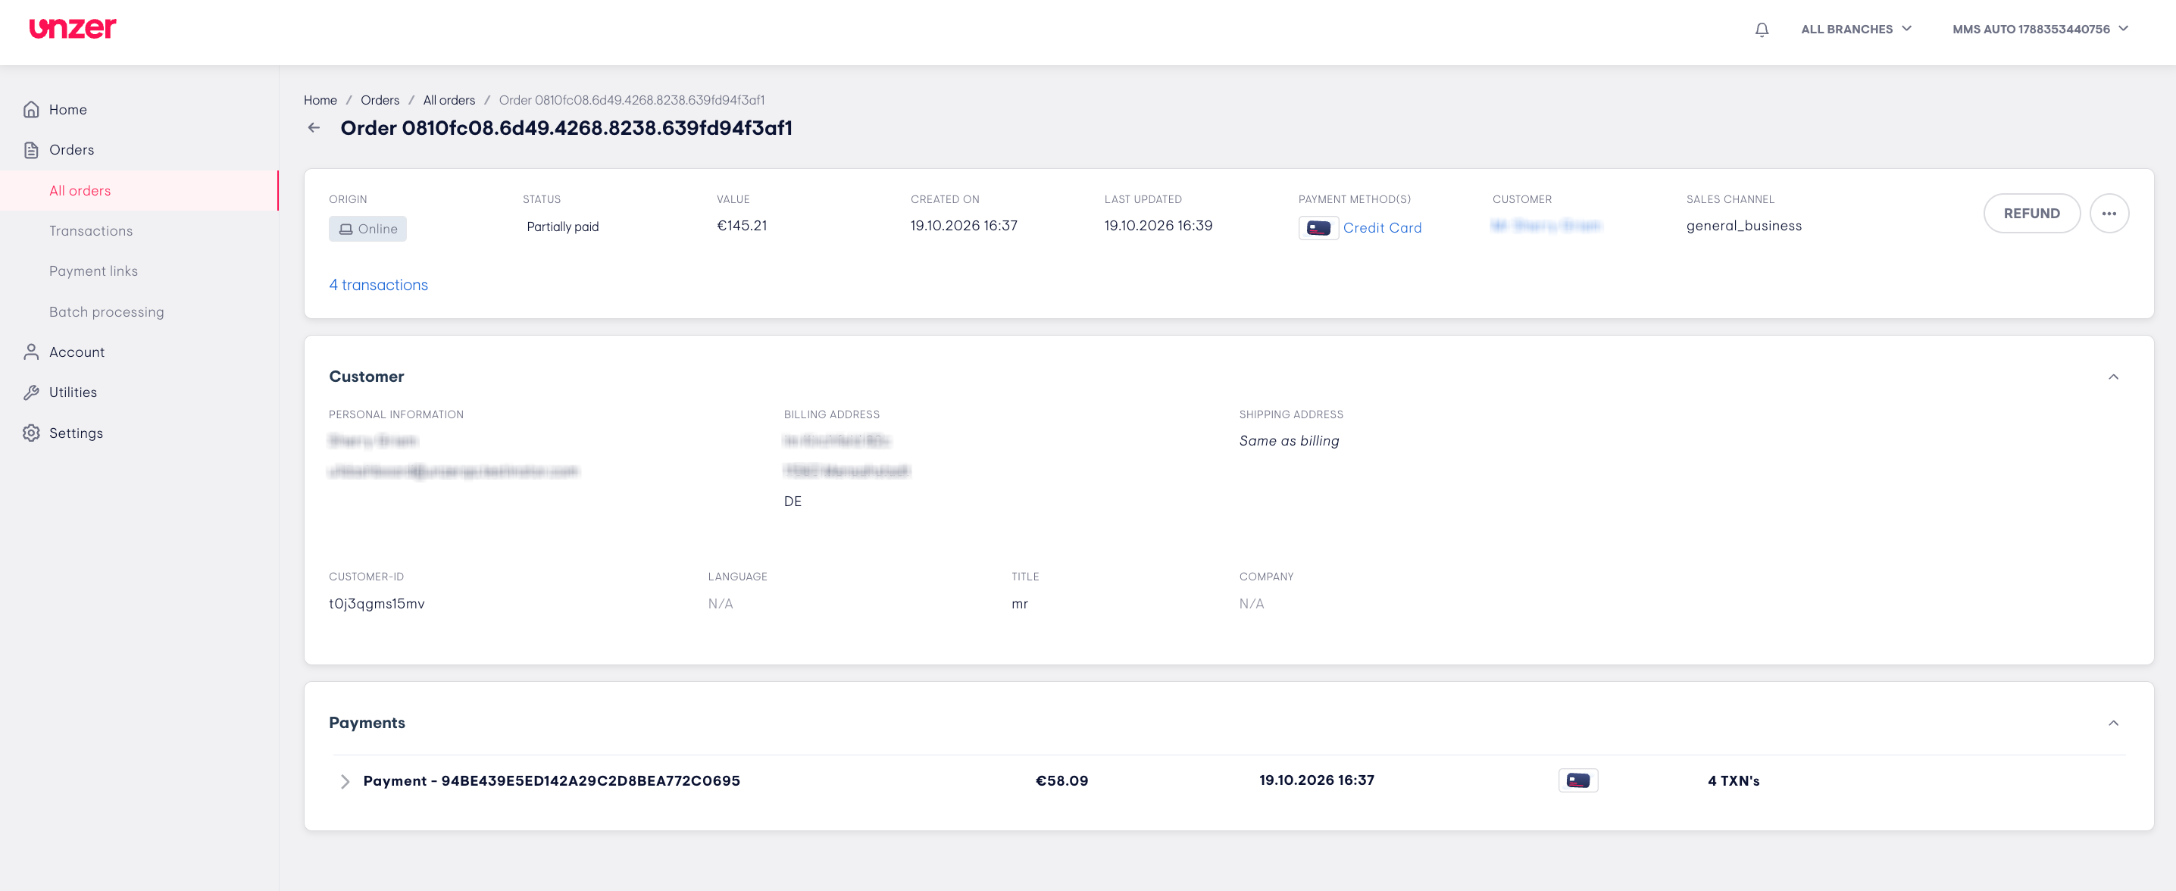Screen dimensions: 2176x891
Task: Click credit card icon in order summary
Action: (x=1318, y=228)
